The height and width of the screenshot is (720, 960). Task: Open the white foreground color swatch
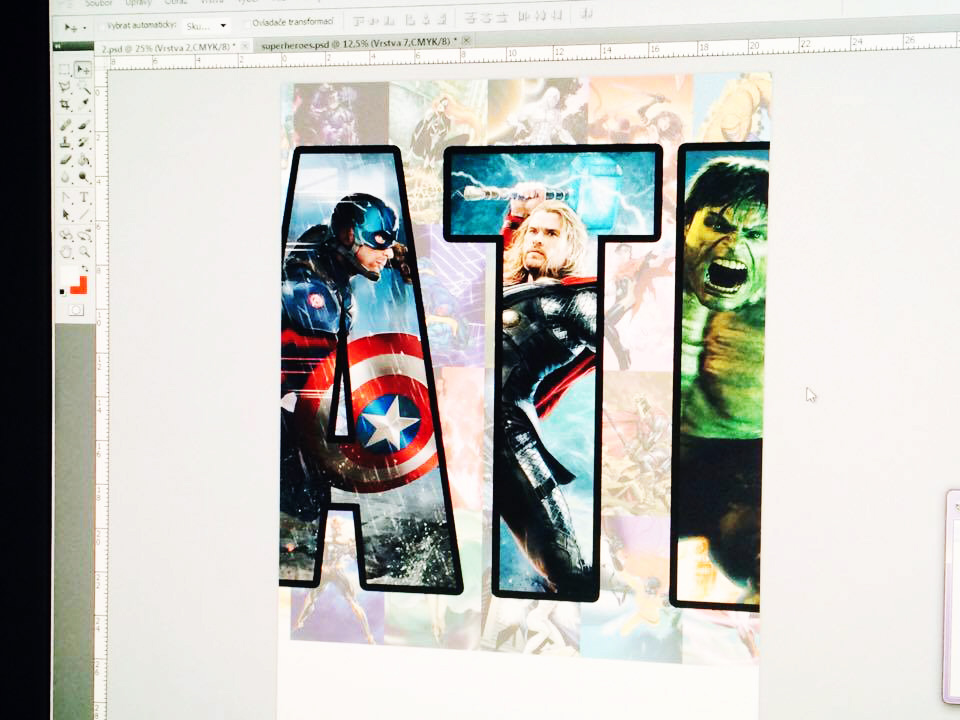click(69, 275)
